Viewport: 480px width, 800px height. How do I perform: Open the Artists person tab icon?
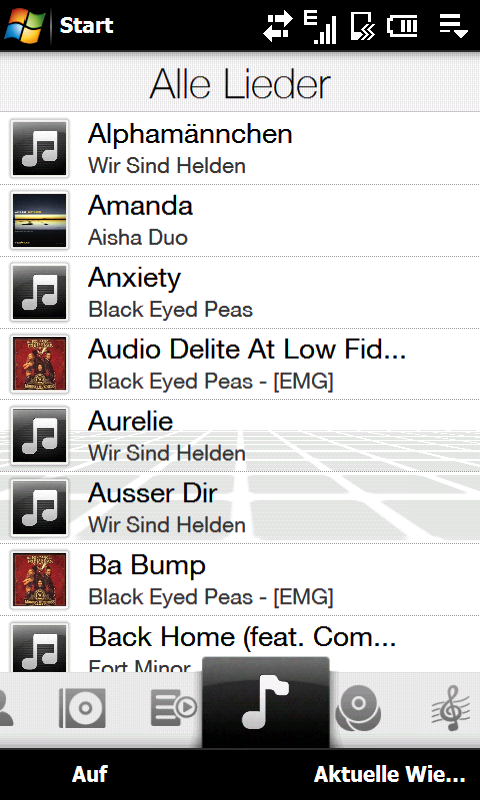6,708
